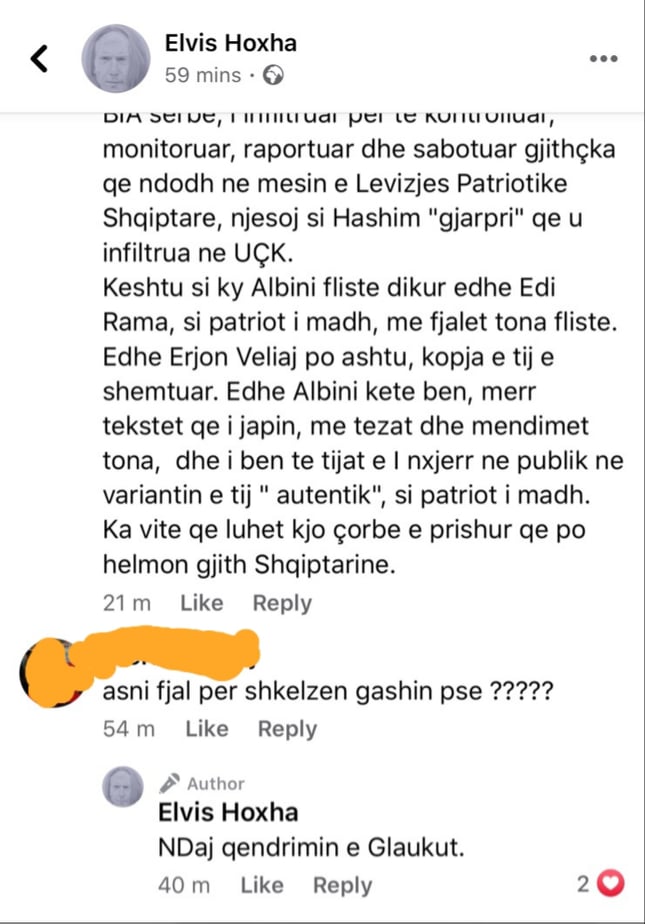Screen dimensions: 645x924
Task: View the heart reaction on Glaukut reply
Action: tap(611, 883)
